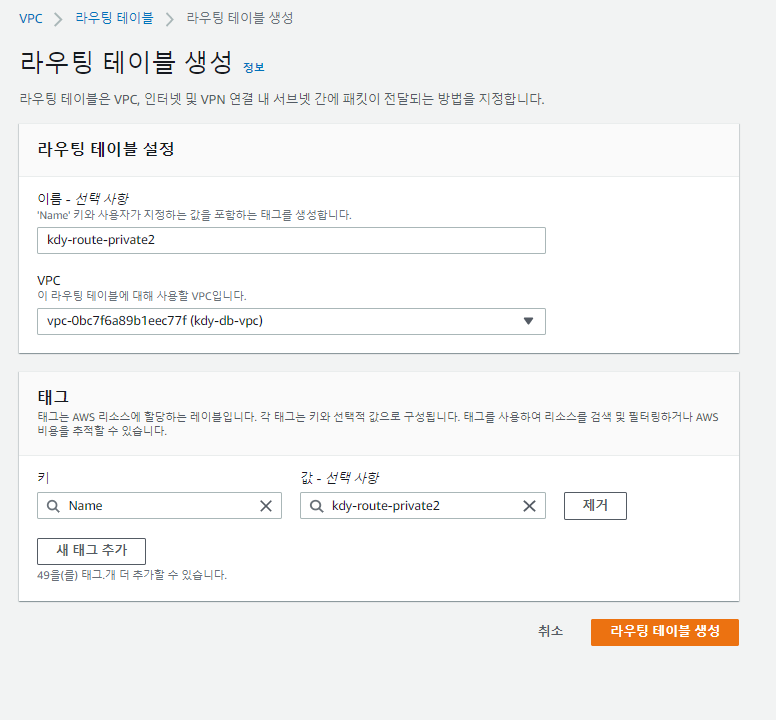
Task: Go to 라우팅 테이블 breadcrumb link
Action: coord(114,18)
